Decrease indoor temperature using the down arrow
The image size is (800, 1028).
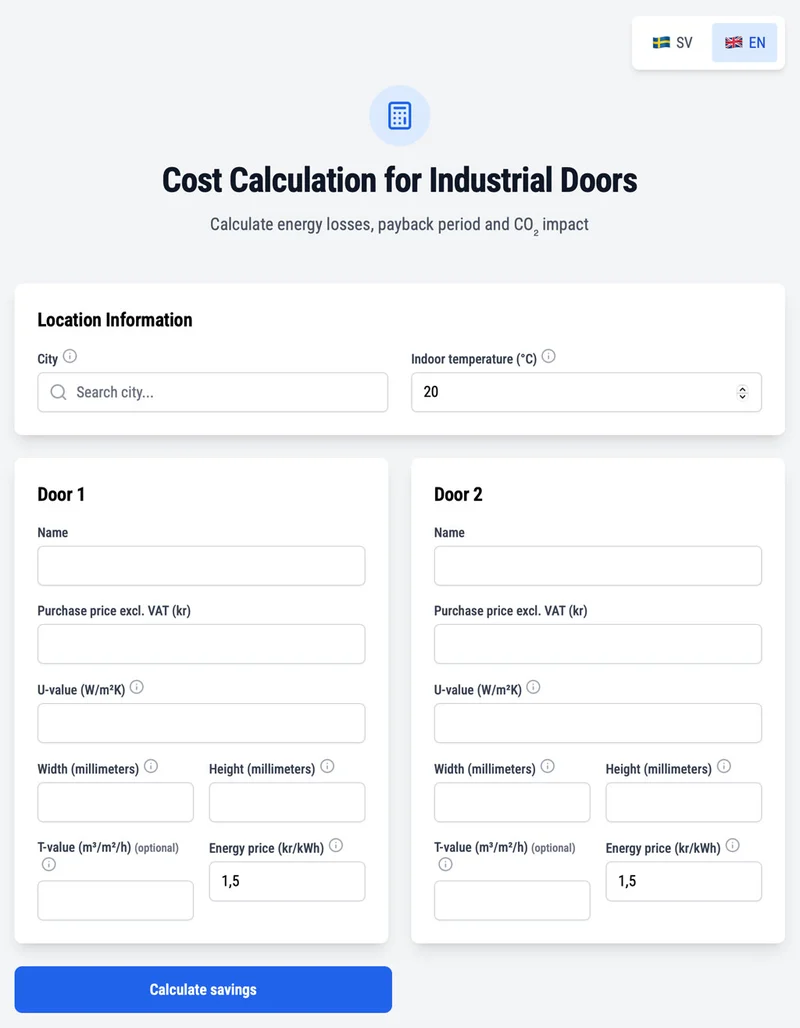tap(743, 397)
